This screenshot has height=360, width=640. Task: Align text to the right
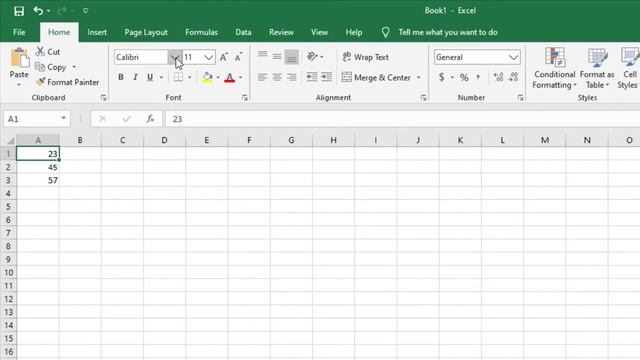(291, 77)
